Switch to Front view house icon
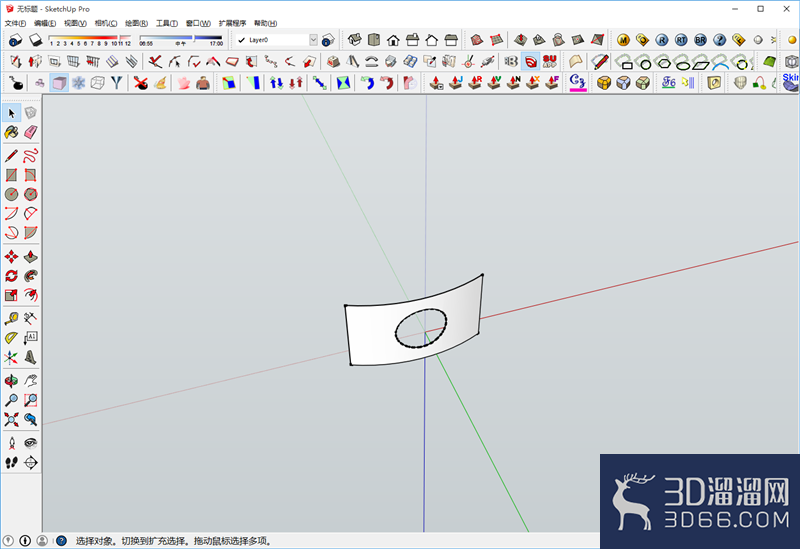Viewport: 800px width, 549px height. click(x=393, y=40)
